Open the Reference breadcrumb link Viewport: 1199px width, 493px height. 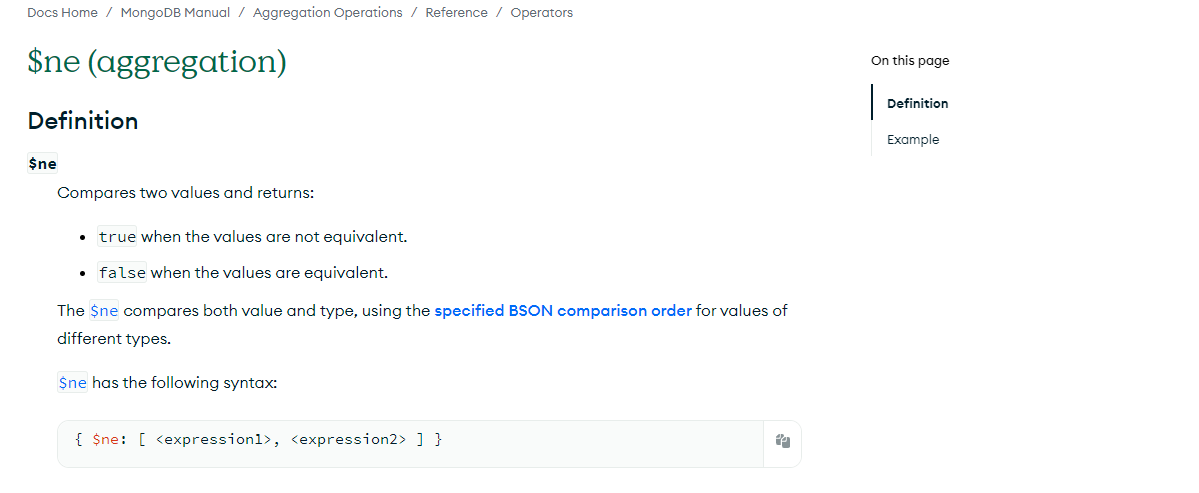456,13
